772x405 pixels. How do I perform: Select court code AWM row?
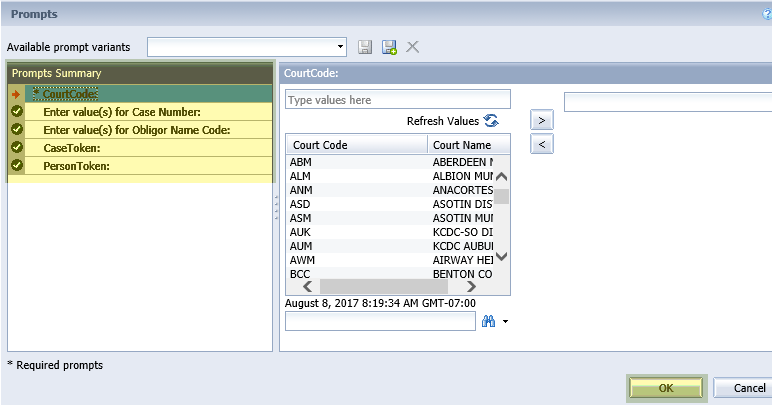click(390, 260)
